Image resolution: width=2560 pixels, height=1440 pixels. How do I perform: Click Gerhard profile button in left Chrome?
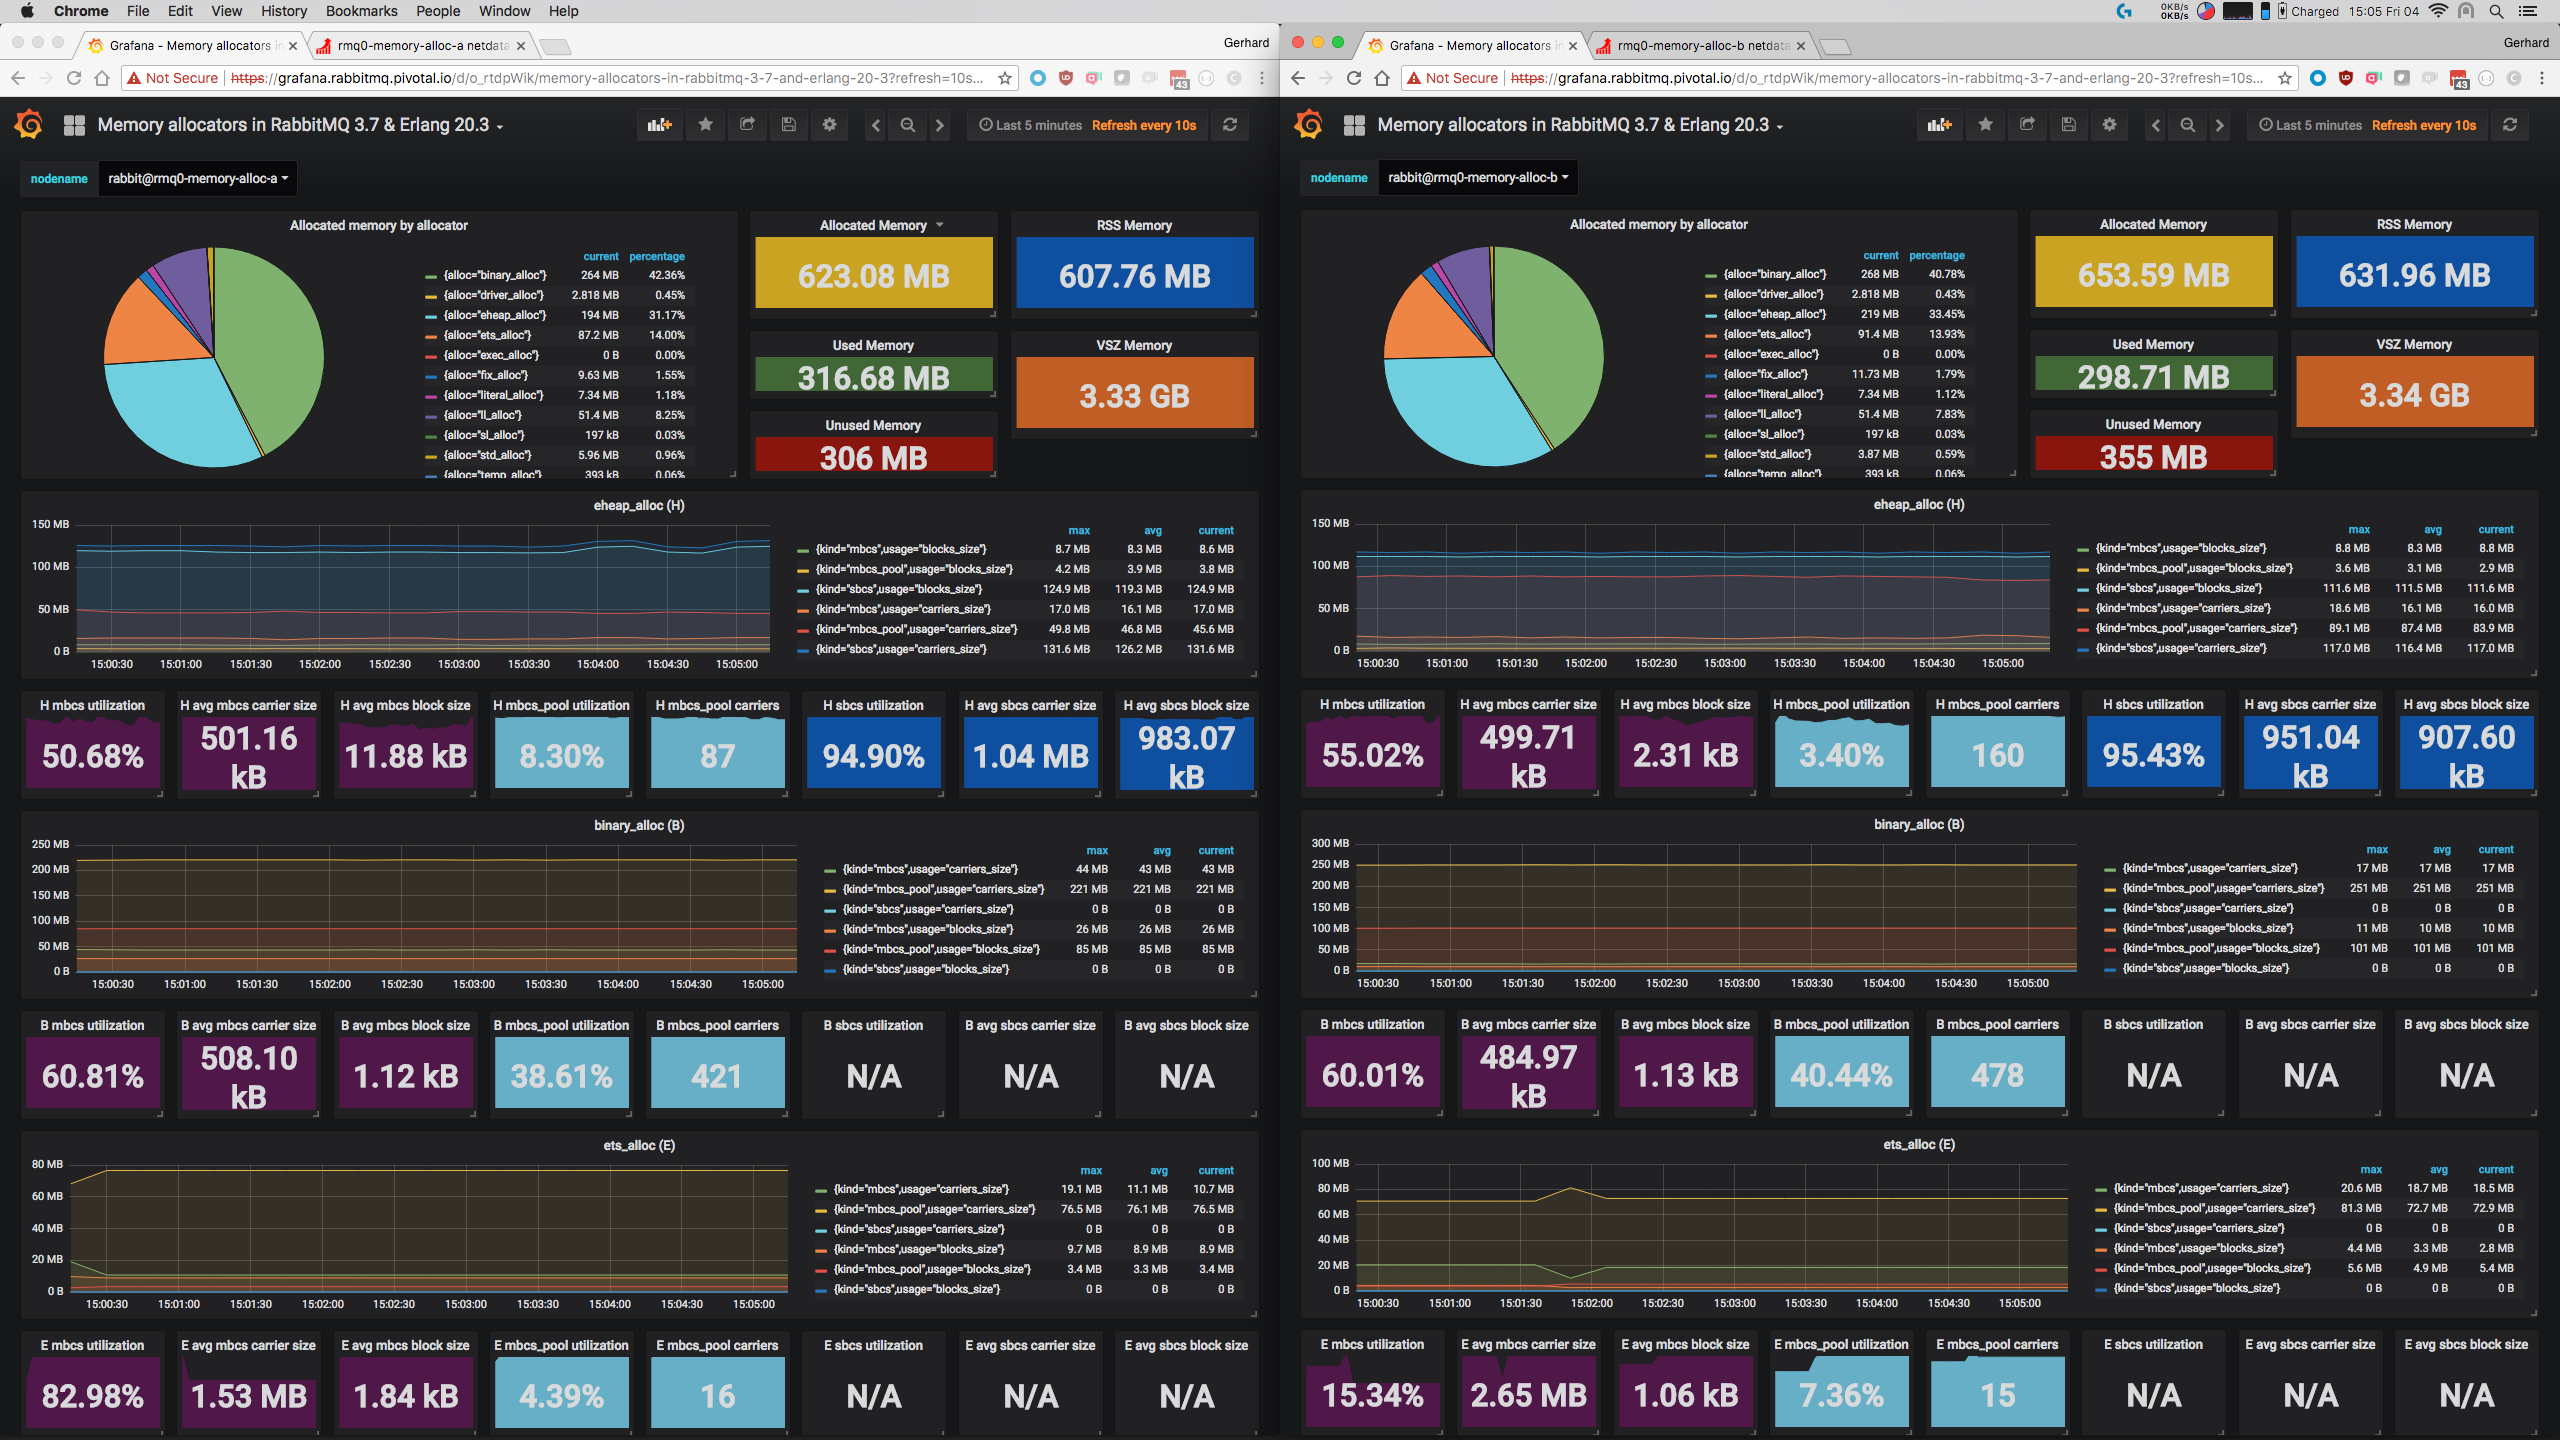pyautogui.click(x=1246, y=43)
